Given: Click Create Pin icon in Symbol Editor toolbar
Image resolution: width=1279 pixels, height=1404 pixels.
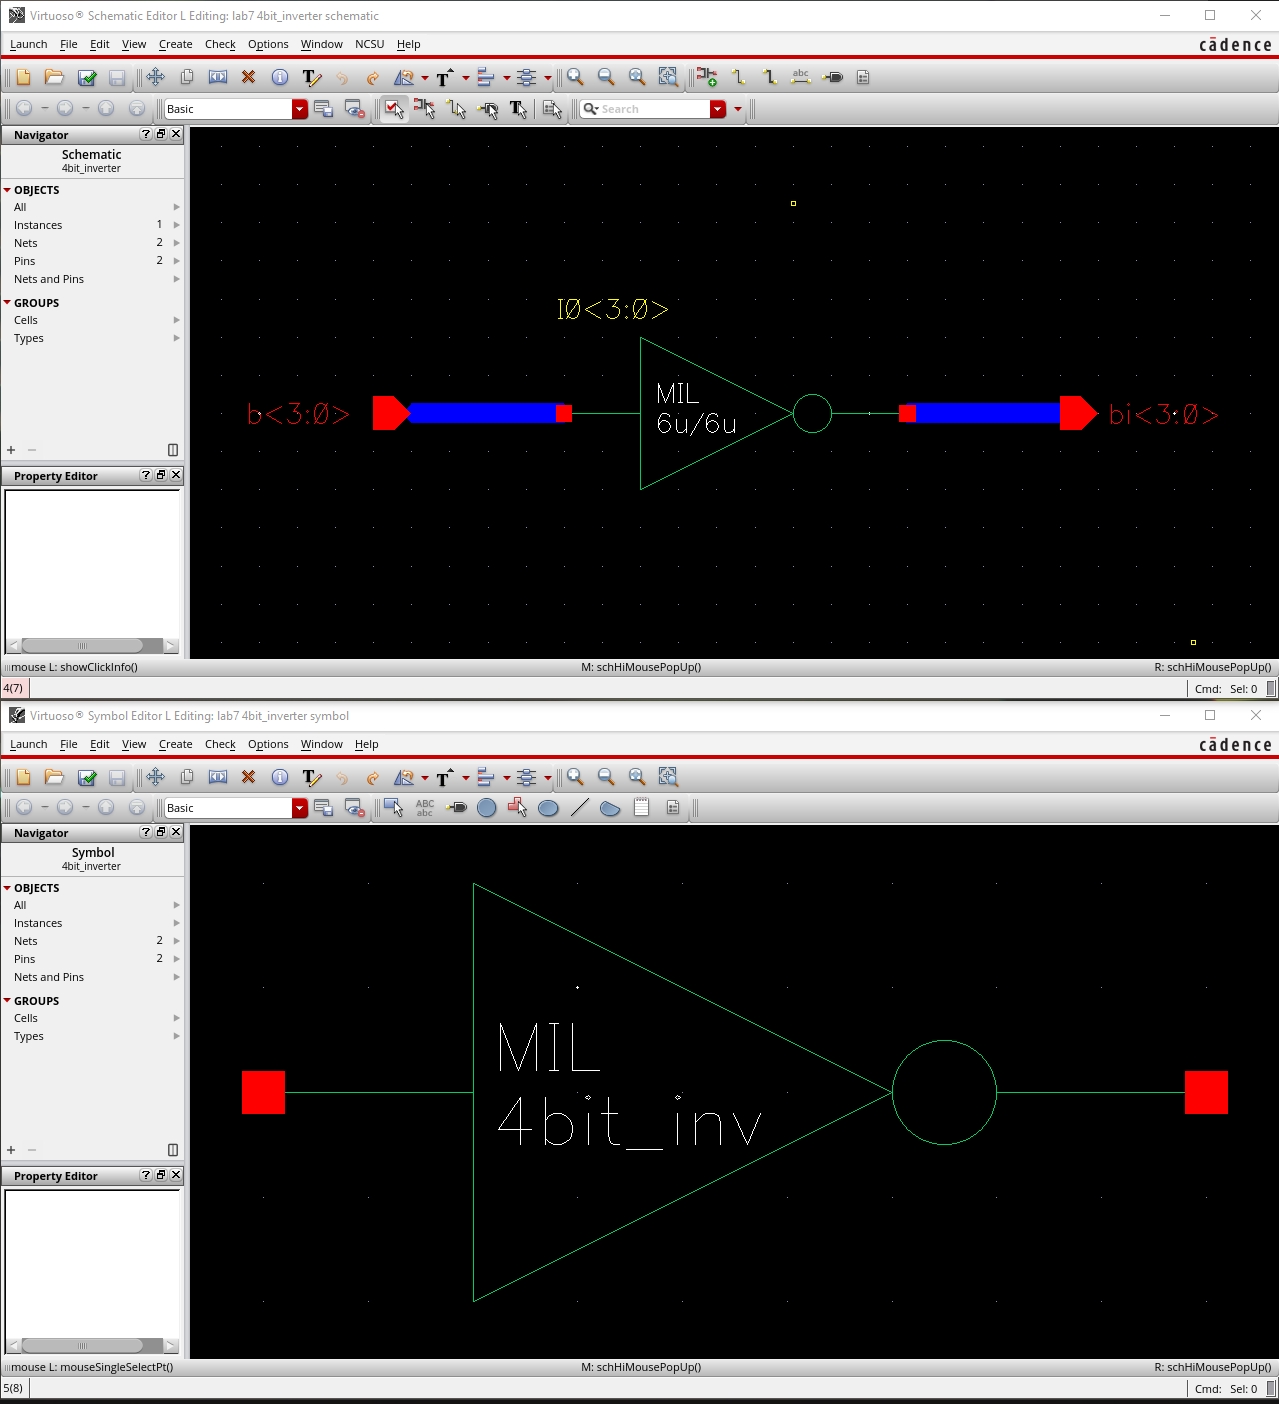Looking at the screenshot, I should 456,808.
